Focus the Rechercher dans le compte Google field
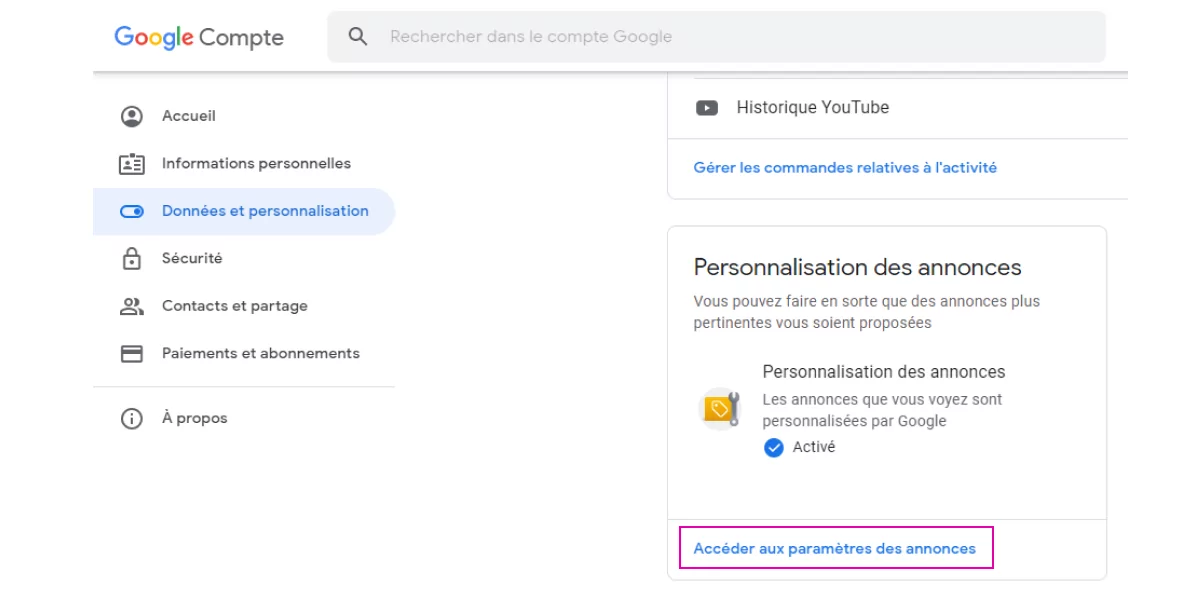 tap(716, 37)
